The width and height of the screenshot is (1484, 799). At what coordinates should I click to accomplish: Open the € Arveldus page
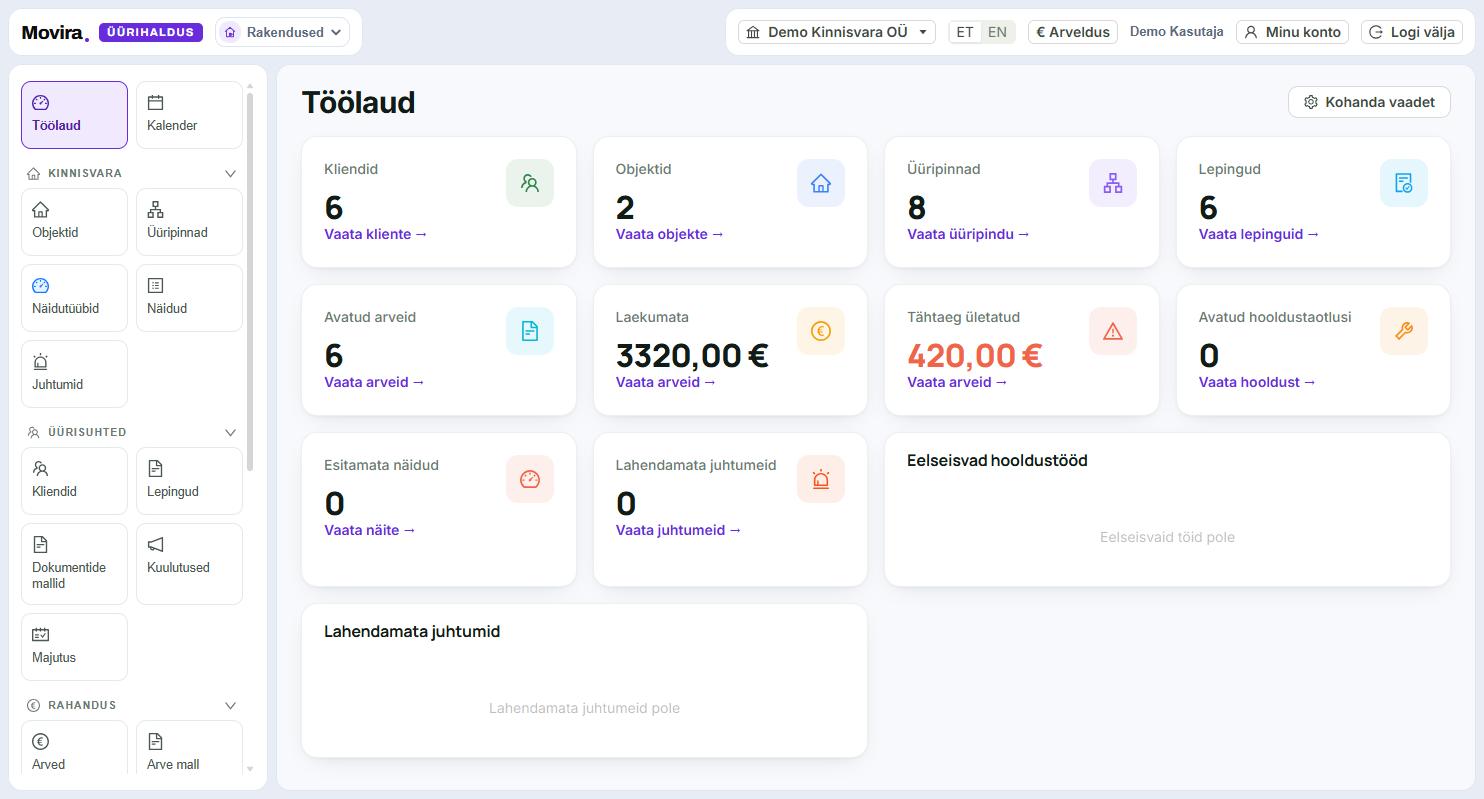tap(1073, 32)
